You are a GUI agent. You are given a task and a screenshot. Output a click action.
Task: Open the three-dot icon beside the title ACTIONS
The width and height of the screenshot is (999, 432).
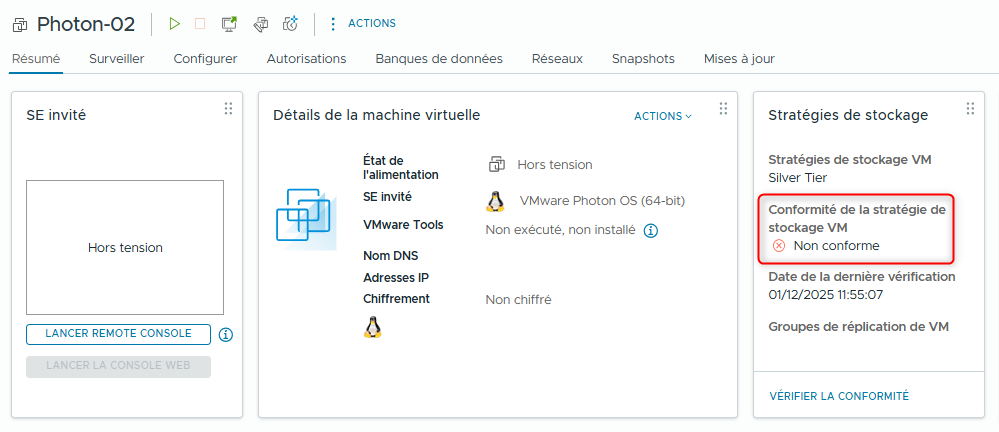[x=332, y=24]
